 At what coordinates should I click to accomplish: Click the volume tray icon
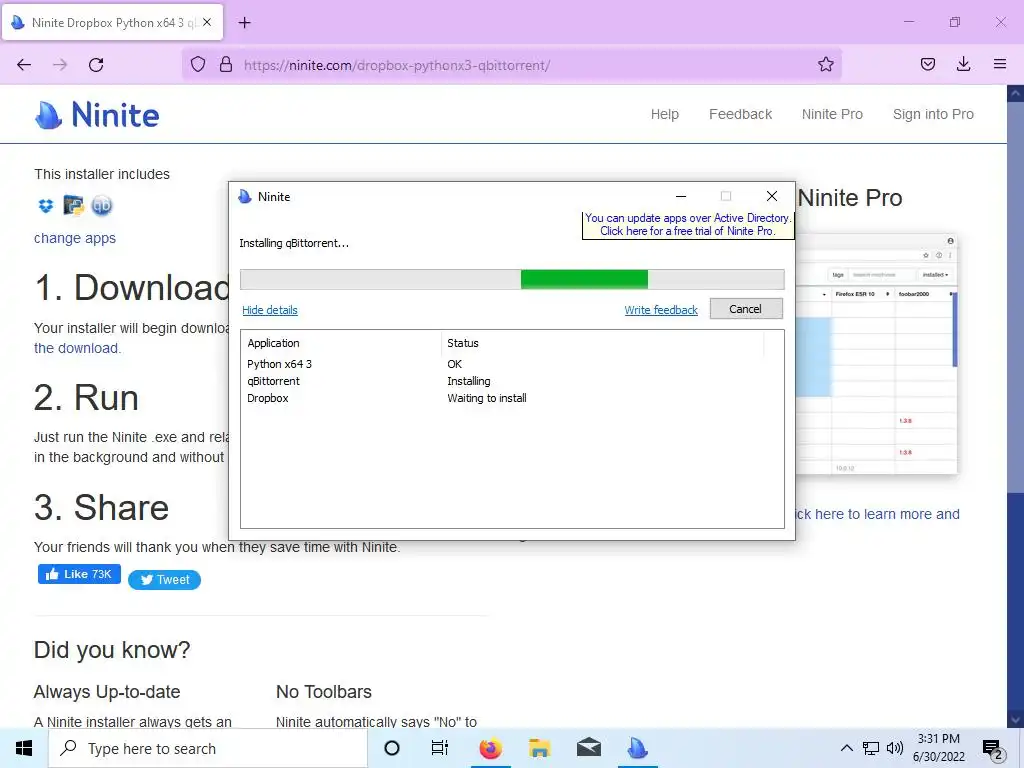click(895, 748)
